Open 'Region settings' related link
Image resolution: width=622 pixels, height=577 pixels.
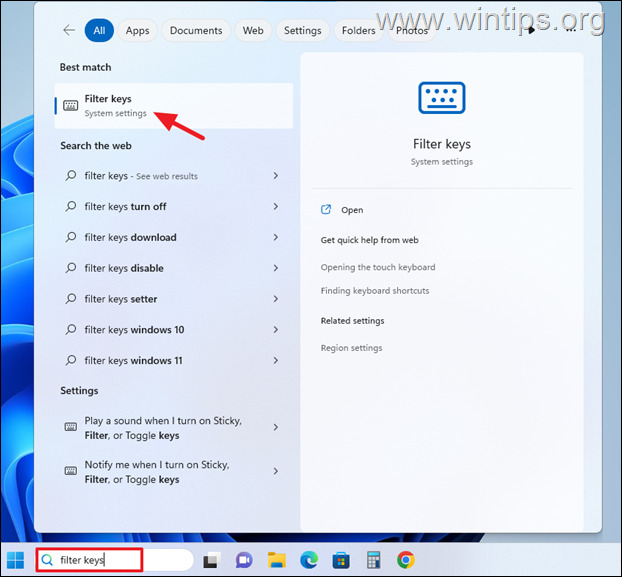pyautogui.click(x=351, y=348)
